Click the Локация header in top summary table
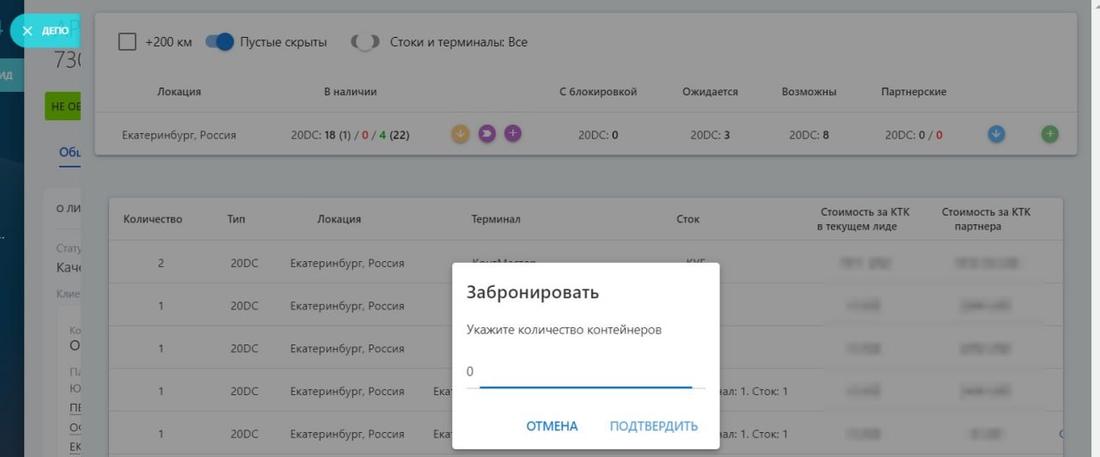Image resolution: width=1100 pixels, height=457 pixels. (x=179, y=92)
